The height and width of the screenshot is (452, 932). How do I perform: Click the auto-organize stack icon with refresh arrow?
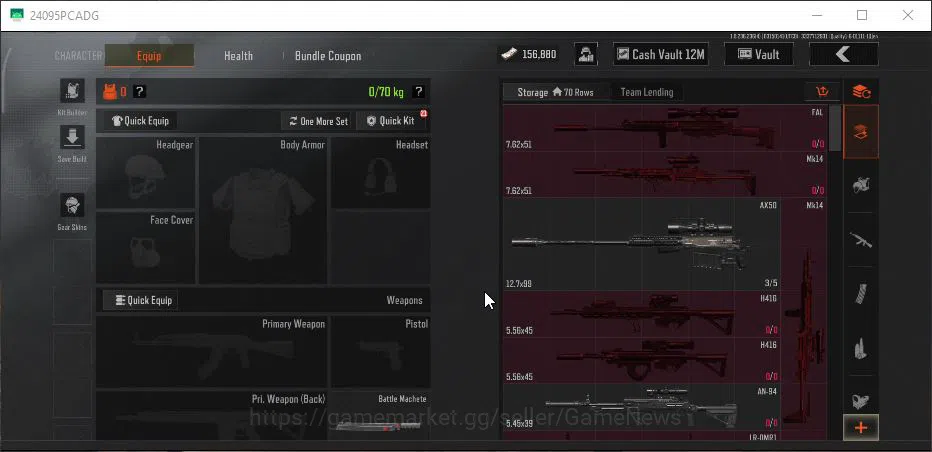pos(861,92)
